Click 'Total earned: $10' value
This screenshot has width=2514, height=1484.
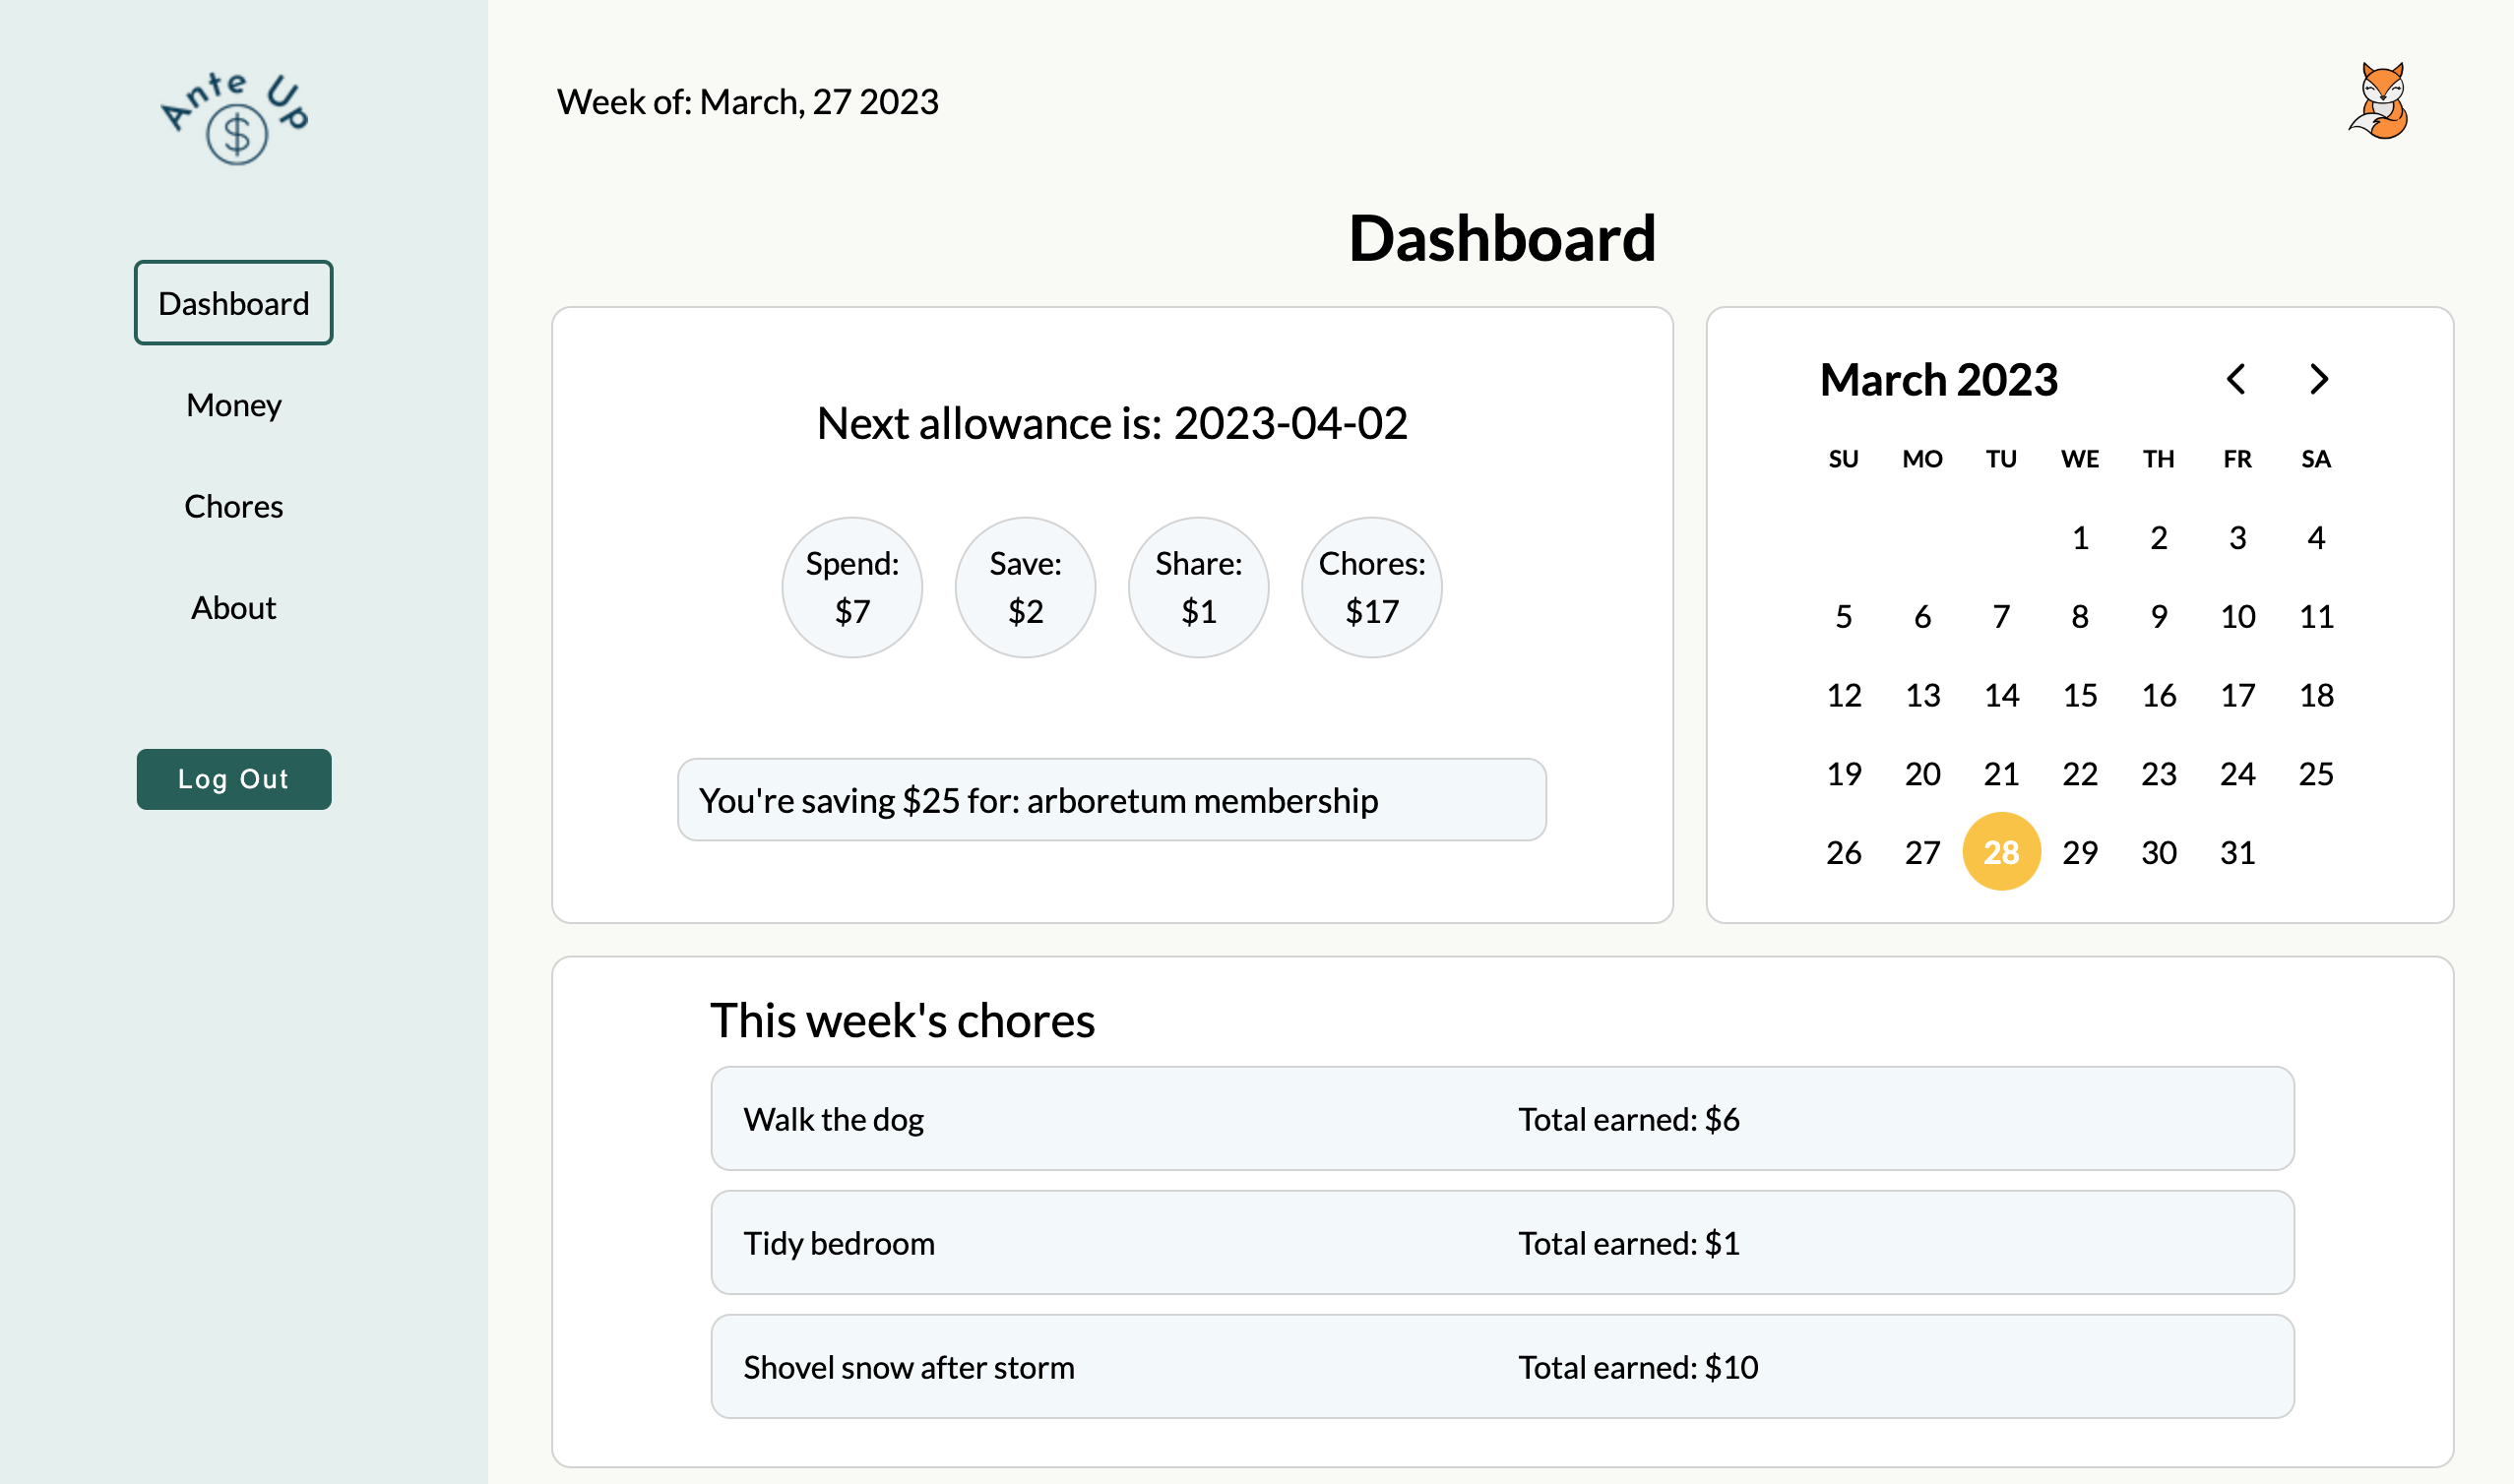click(1637, 1367)
